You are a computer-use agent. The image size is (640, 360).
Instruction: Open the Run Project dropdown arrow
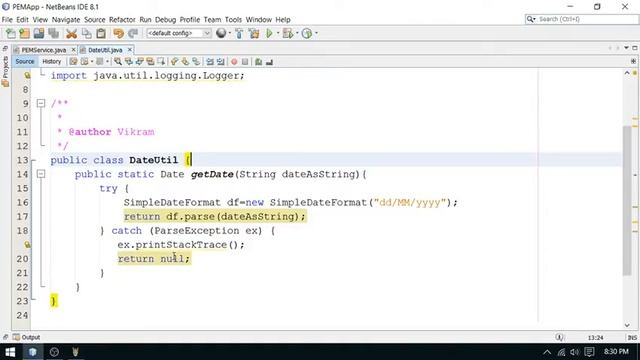click(x=278, y=33)
